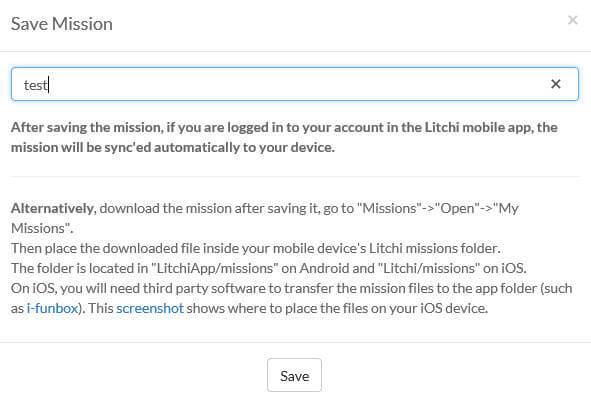Place cursor on the word test
This screenshot has width=591, height=401.
click(x=35, y=85)
